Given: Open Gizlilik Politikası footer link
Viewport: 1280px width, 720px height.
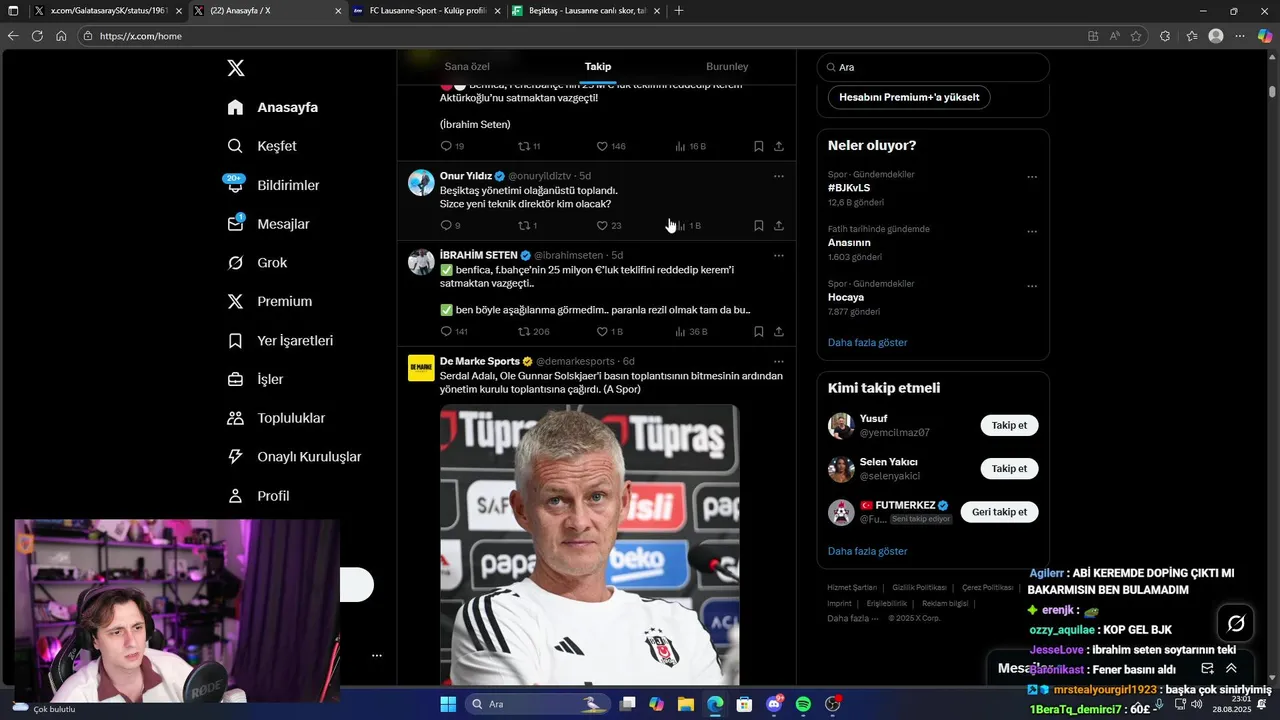Looking at the screenshot, I should 919,587.
